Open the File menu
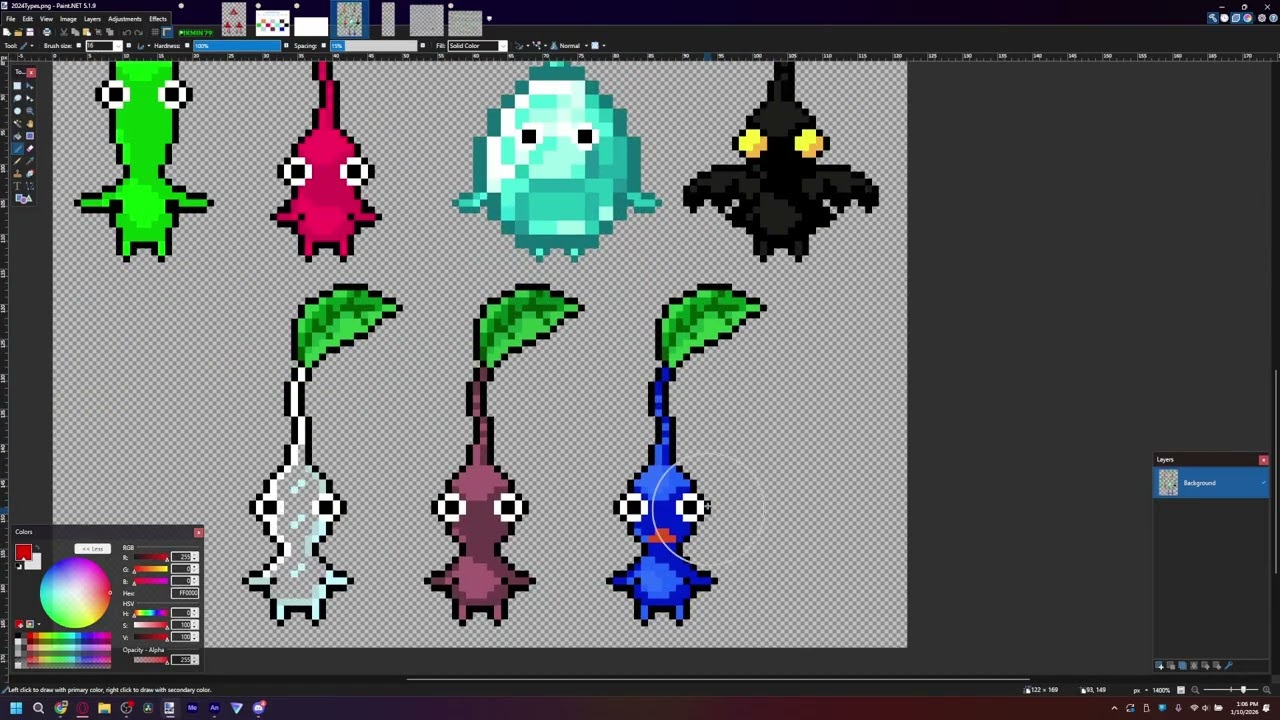1280x720 pixels. [10, 19]
